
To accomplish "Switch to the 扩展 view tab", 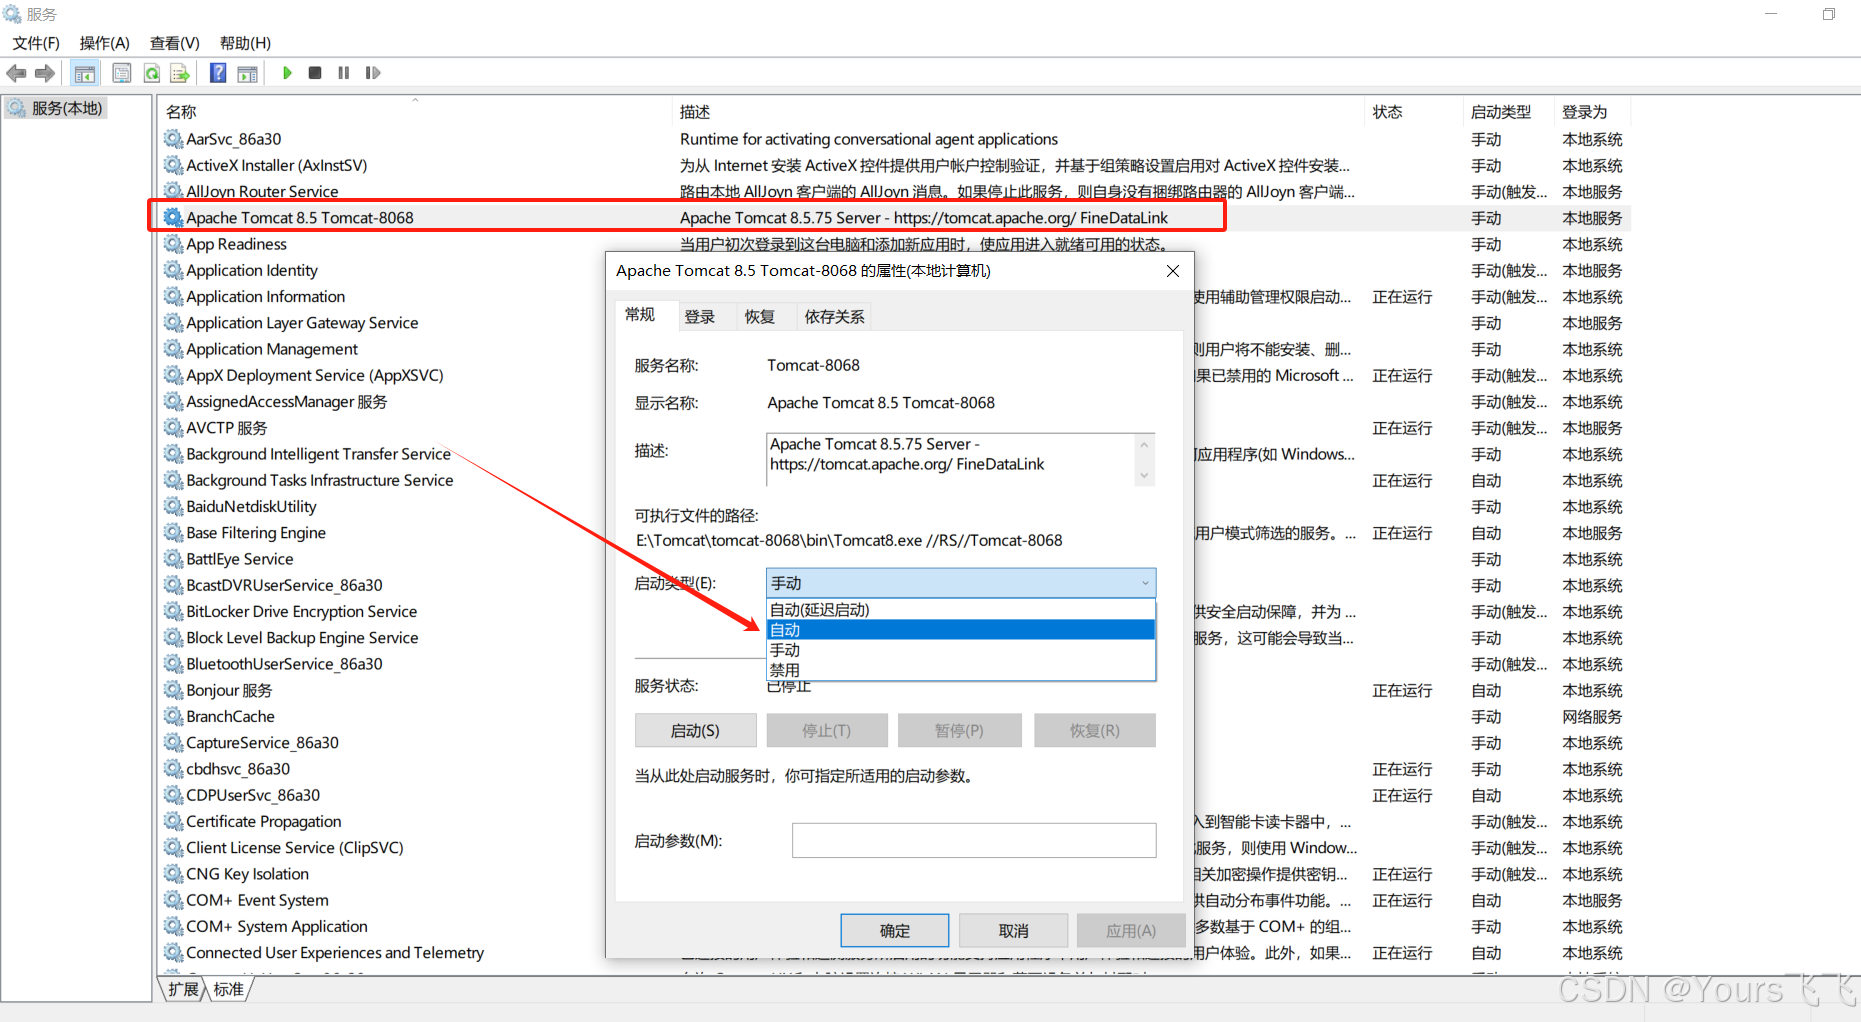I will pos(184,989).
